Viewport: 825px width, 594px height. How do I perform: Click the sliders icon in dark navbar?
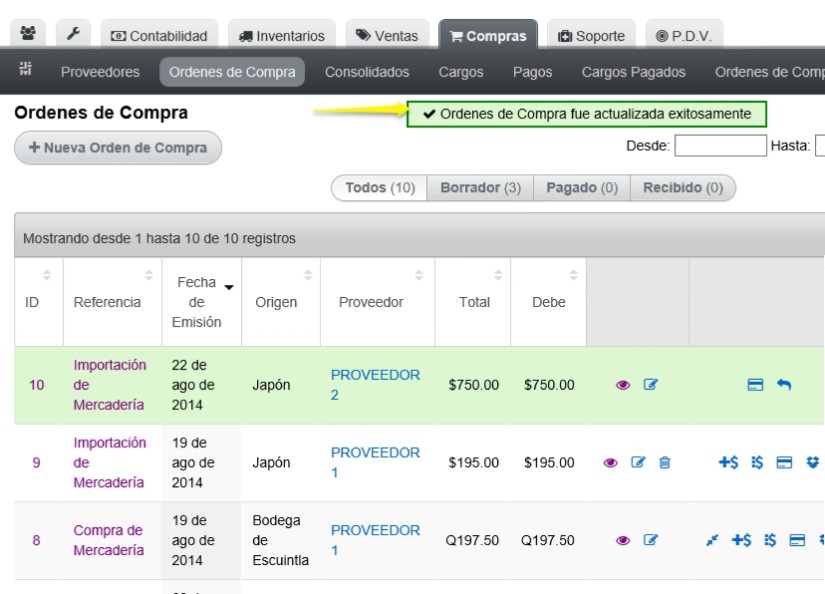click(x=25, y=68)
